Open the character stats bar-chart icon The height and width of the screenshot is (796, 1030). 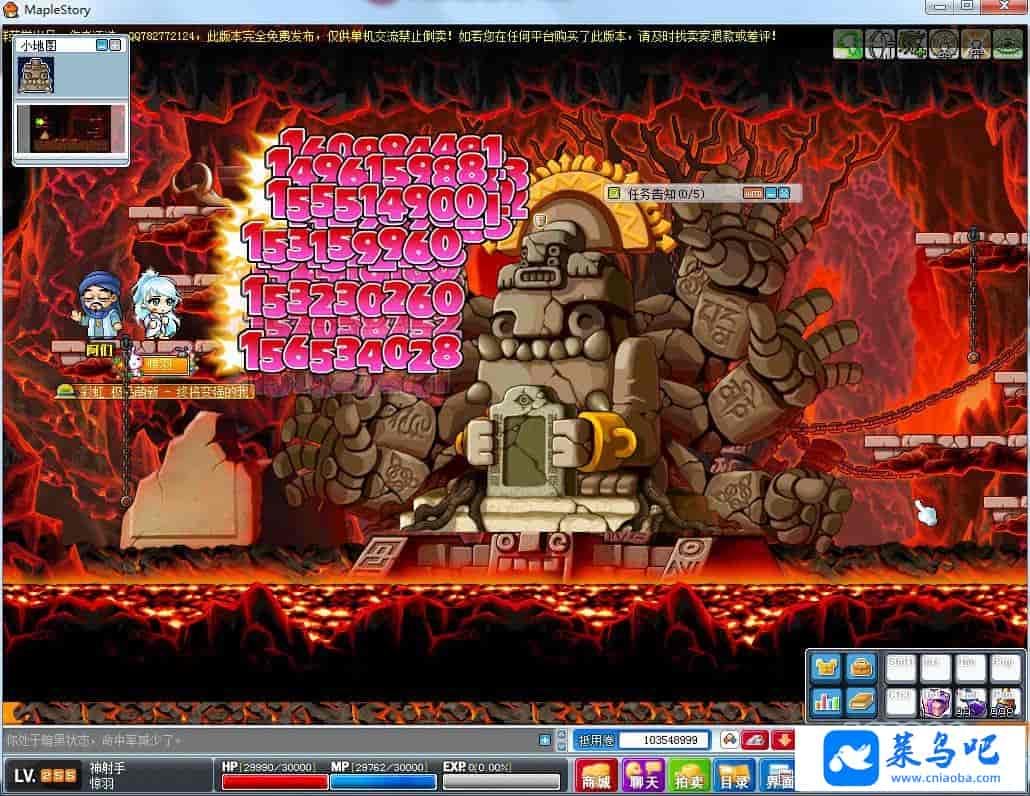(826, 701)
